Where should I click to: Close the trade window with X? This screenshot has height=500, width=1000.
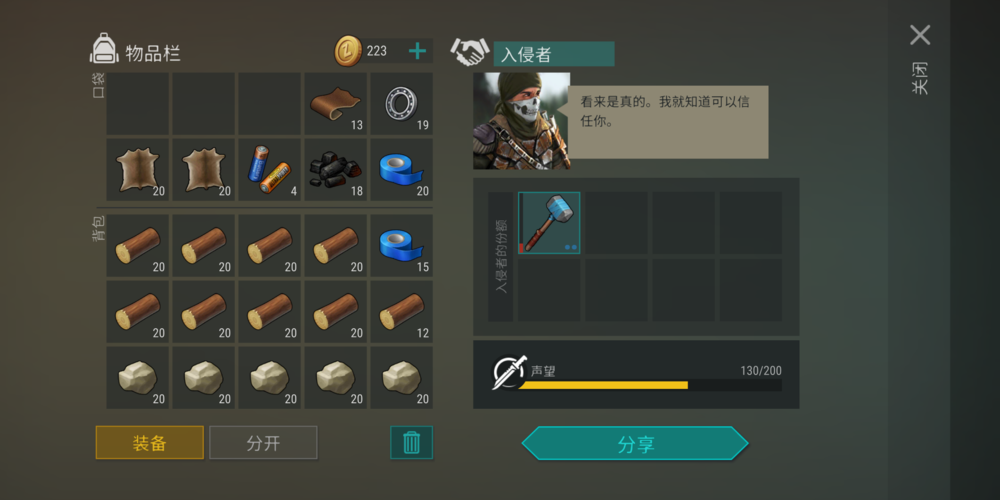pyautogui.click(x=920, y=35)
